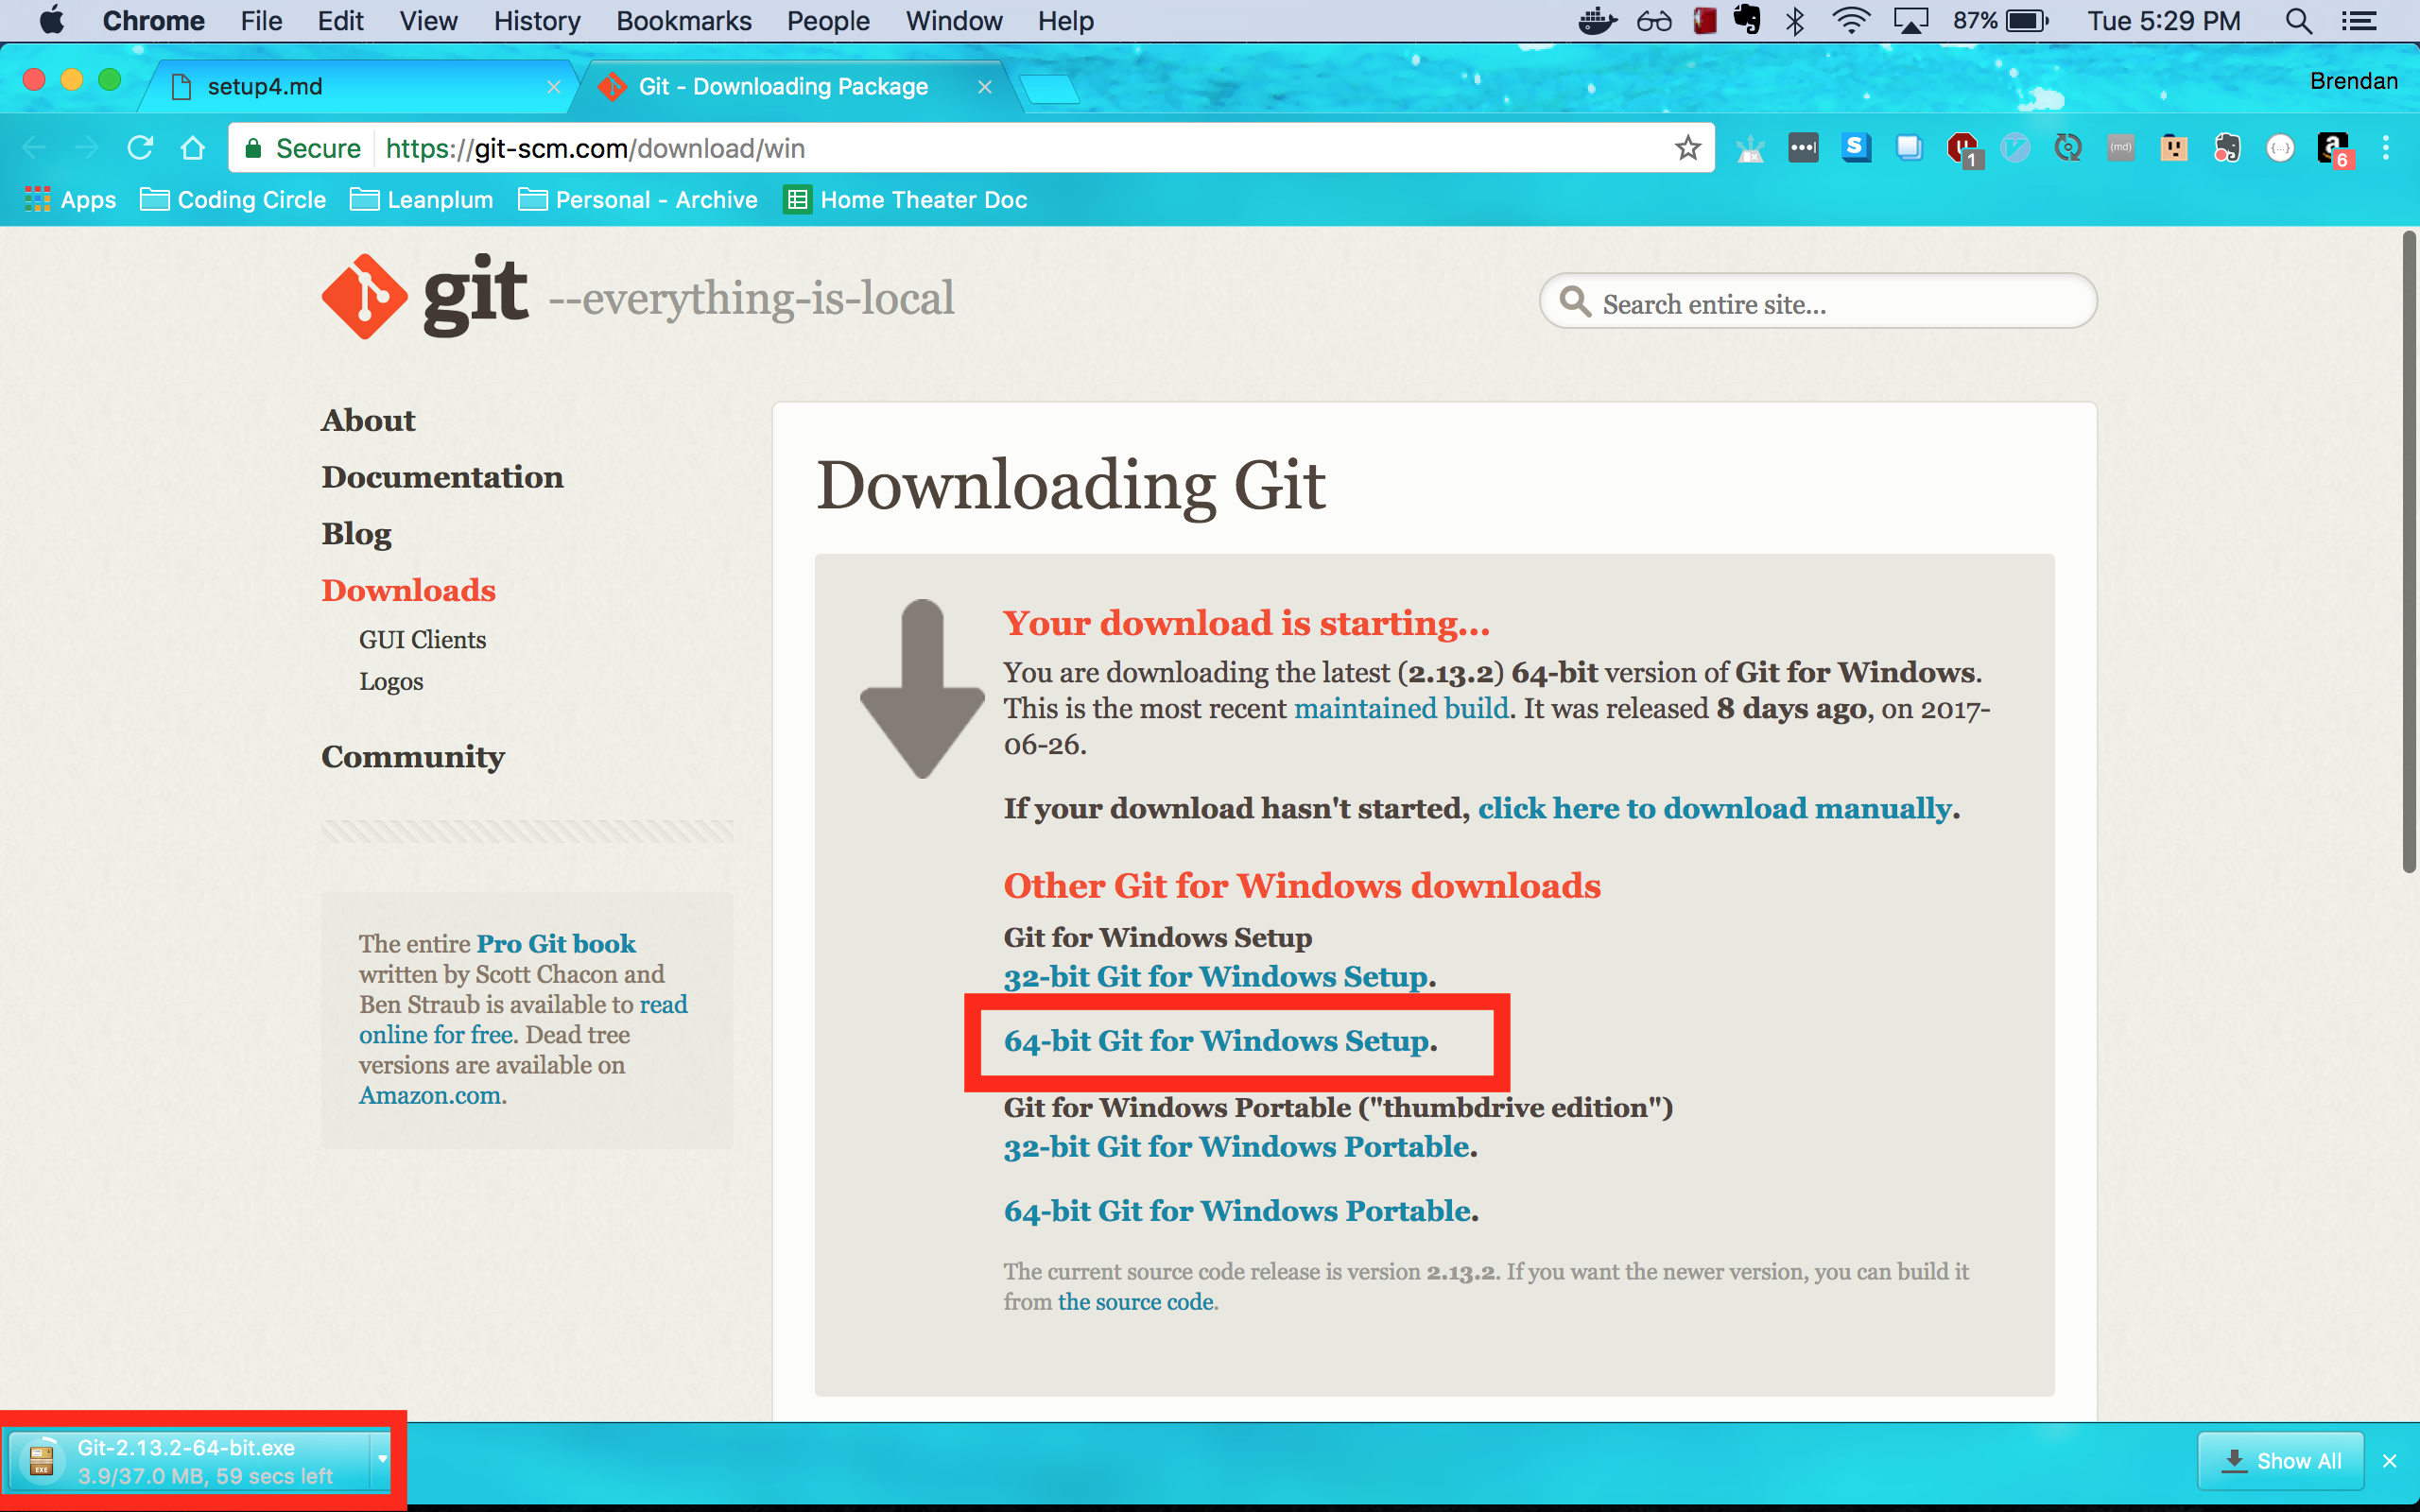Open the Community section
The height and width of the screenshot is (1512, 2420).
(413, 757)
